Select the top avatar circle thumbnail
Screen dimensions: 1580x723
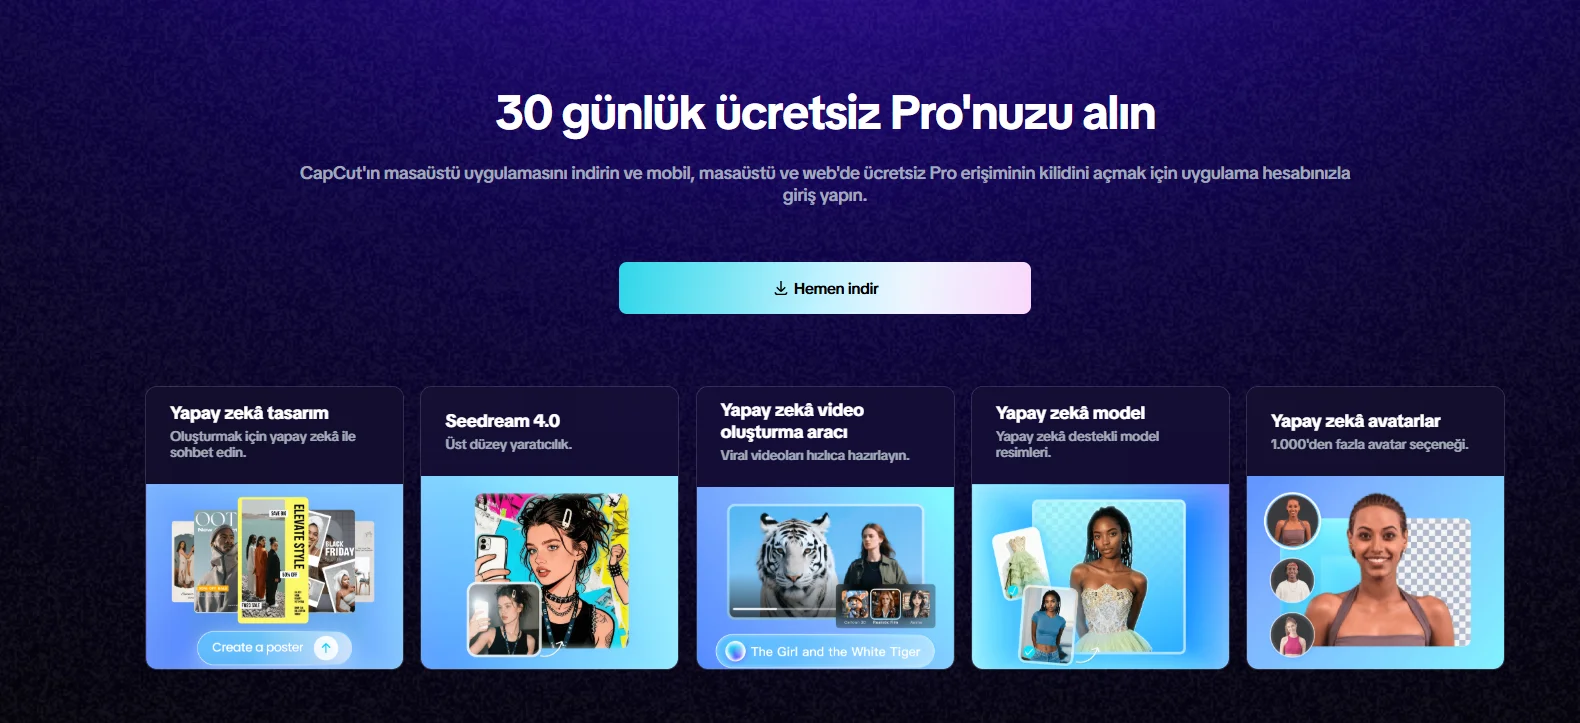[1292, 520]
